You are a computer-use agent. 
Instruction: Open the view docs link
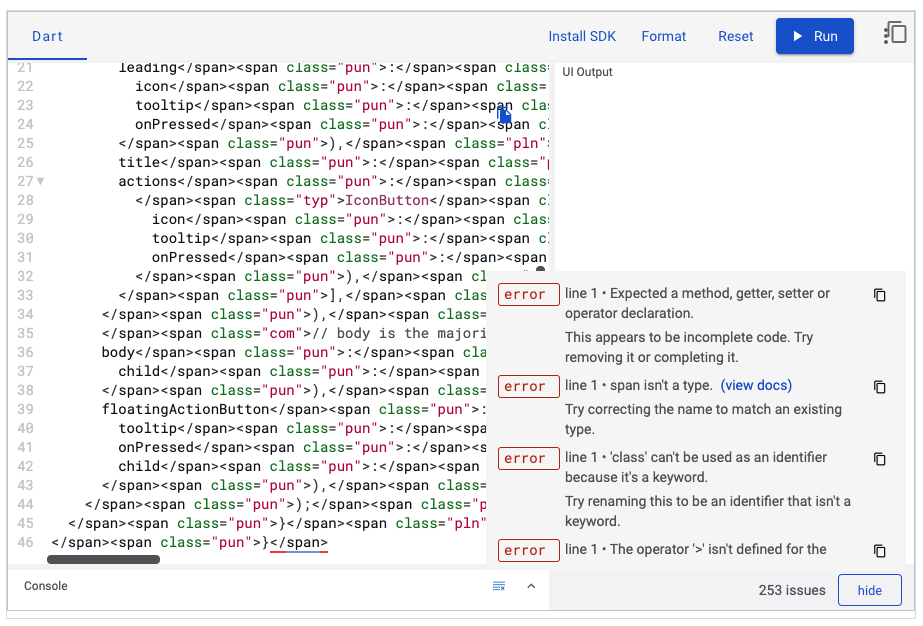coord(756,385)
